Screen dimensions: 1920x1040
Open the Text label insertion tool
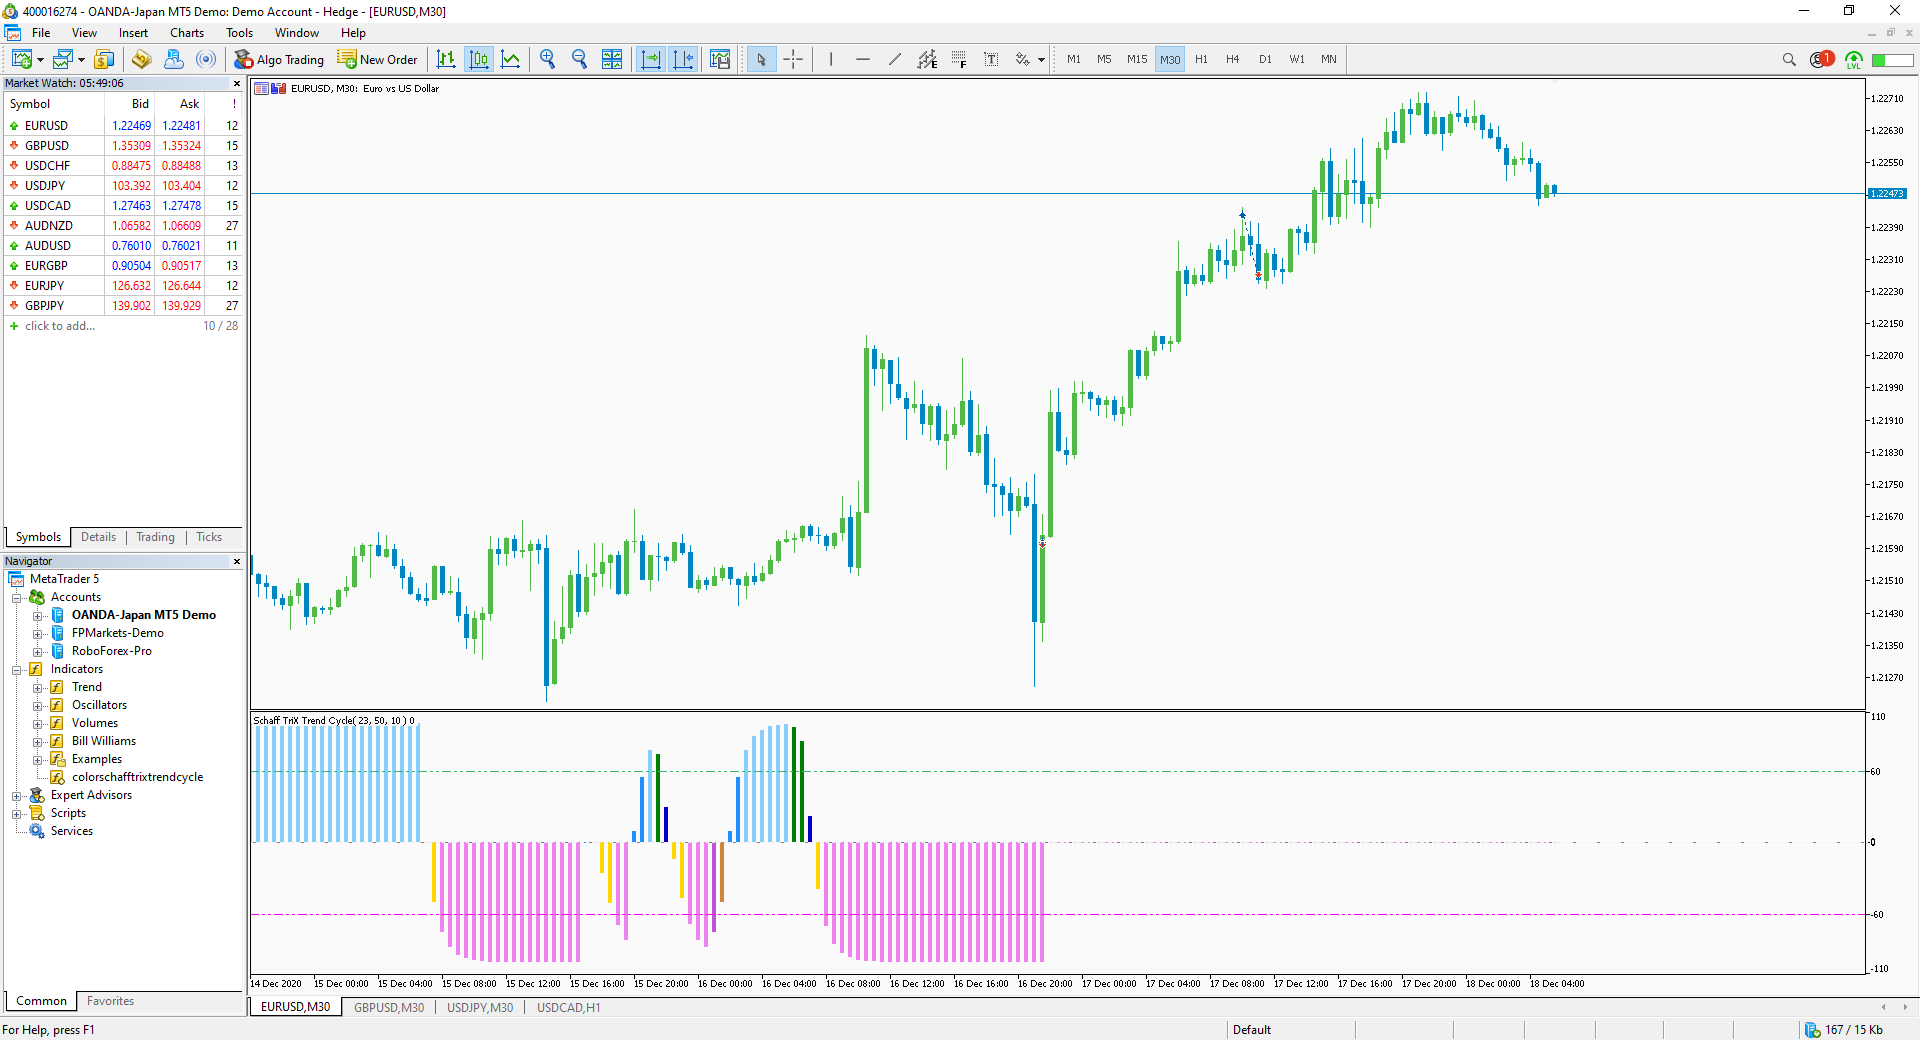(991, 59)
